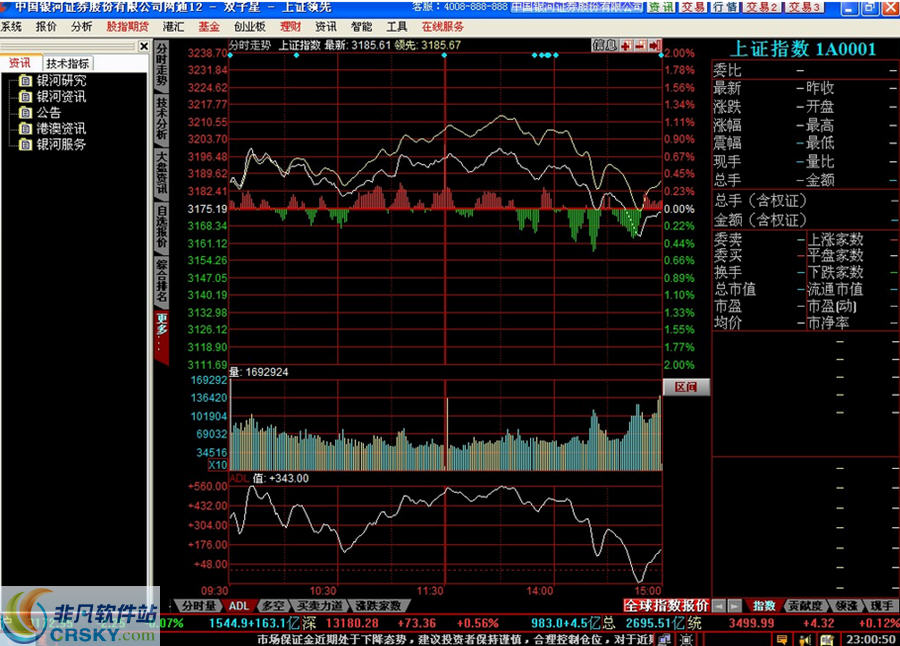Click the 银河资讯 folder icon

click(x=25, y=96)
